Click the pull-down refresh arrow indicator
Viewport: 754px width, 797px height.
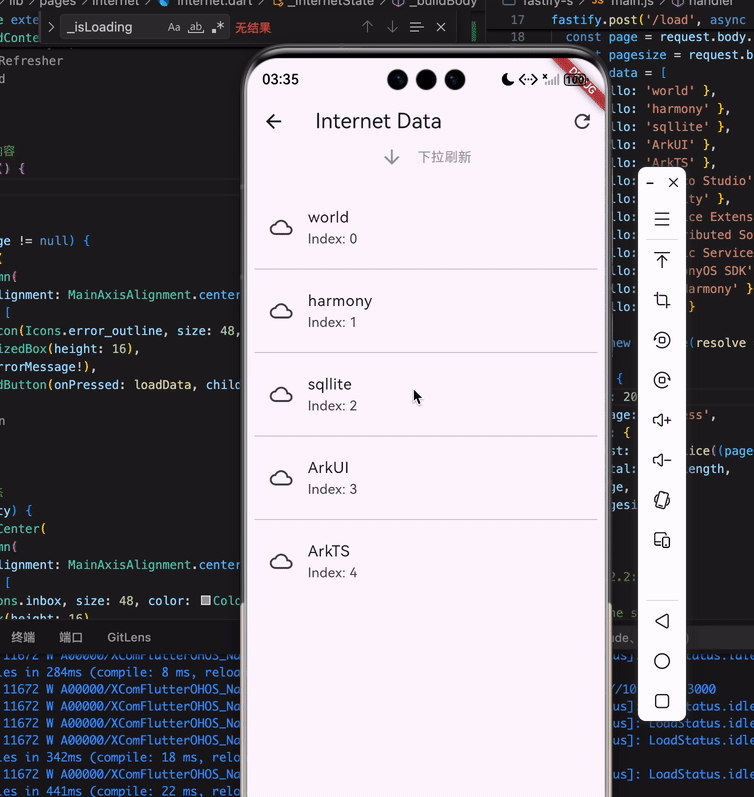tap(391, 157)
